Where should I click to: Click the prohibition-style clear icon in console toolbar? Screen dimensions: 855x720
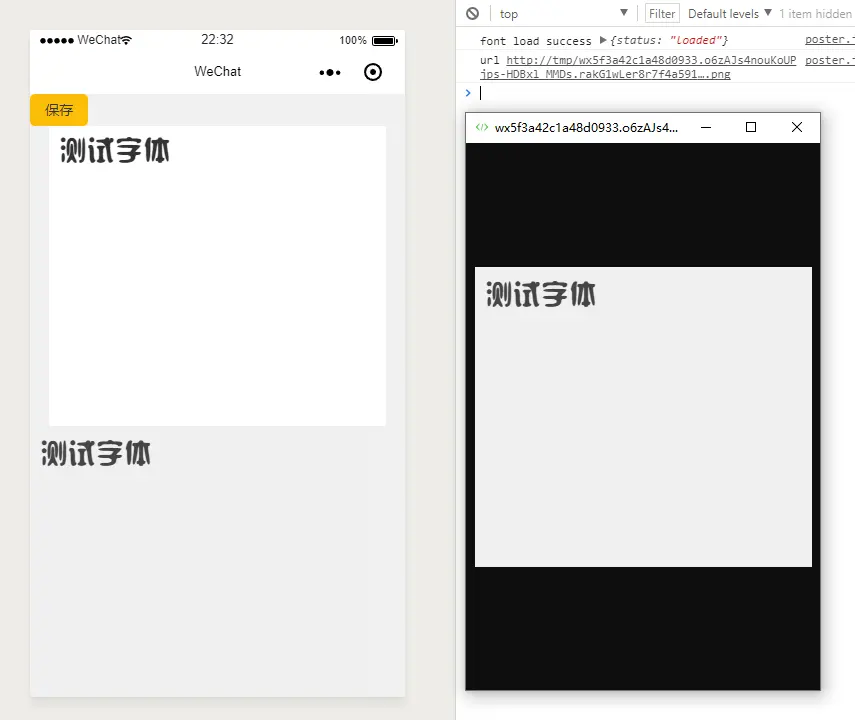[x=471, y=13]
